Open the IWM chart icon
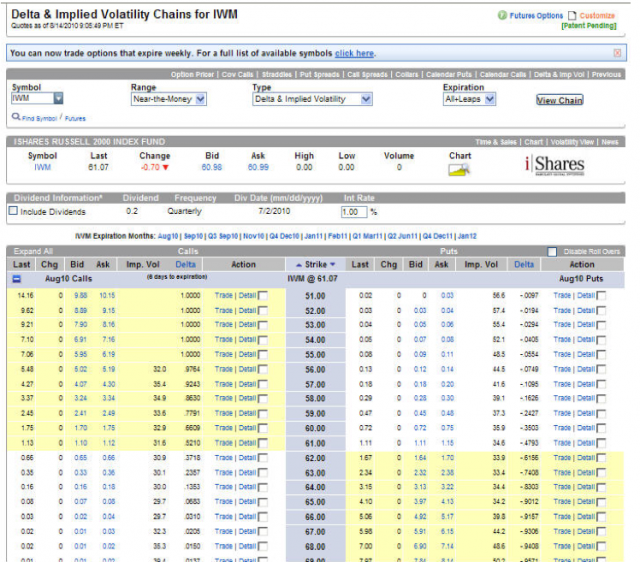The width and height of the screenshot is (640, 562). (459, 169)
